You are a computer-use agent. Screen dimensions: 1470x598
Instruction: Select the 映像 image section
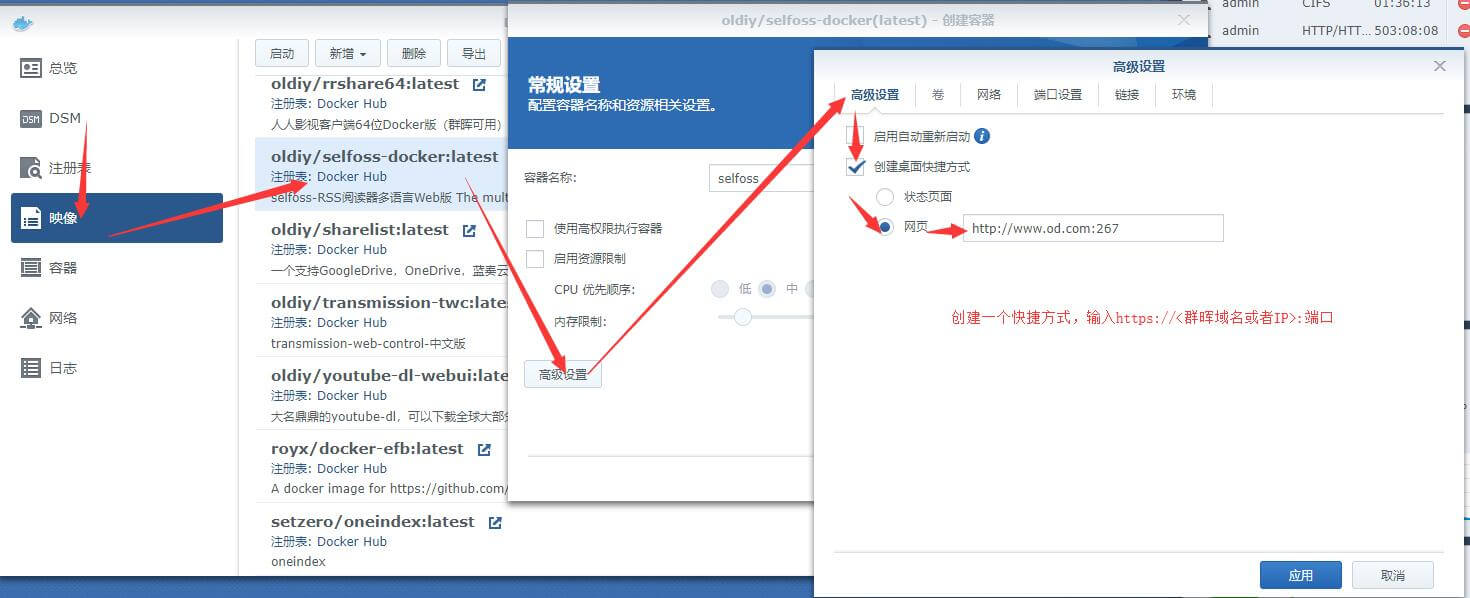coord(116,218)
